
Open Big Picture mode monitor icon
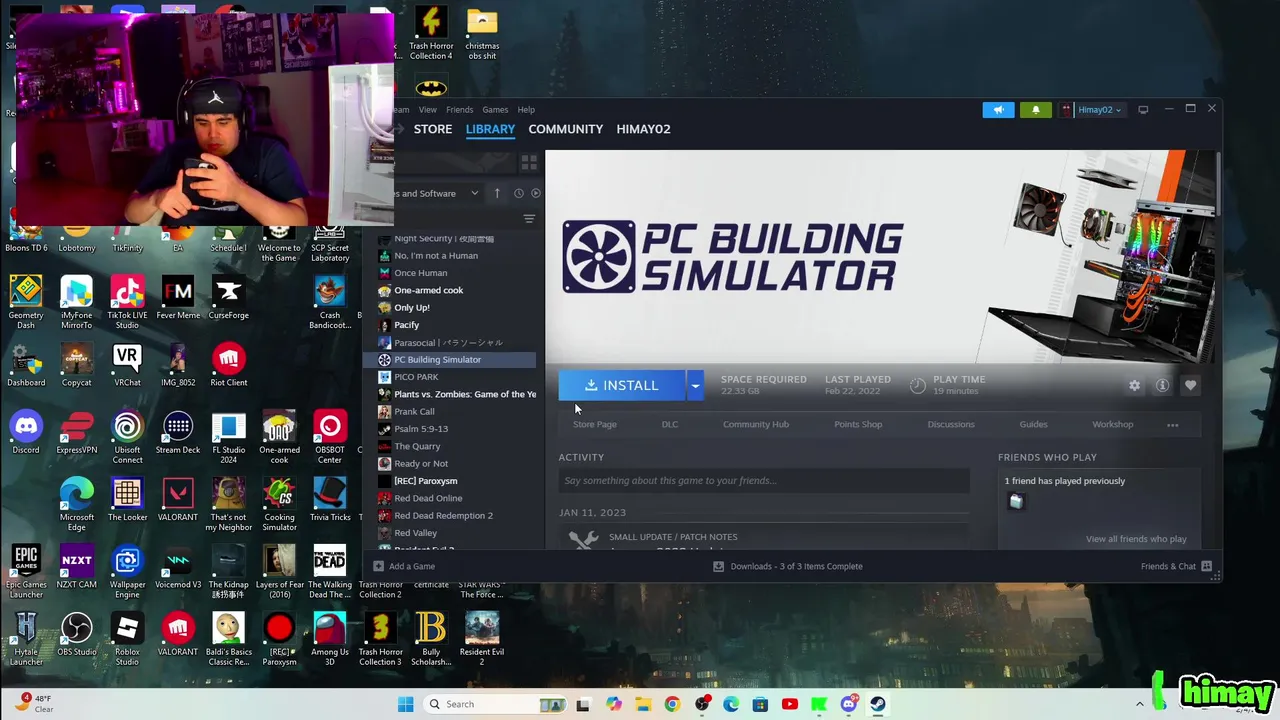tap(1143, 110)
